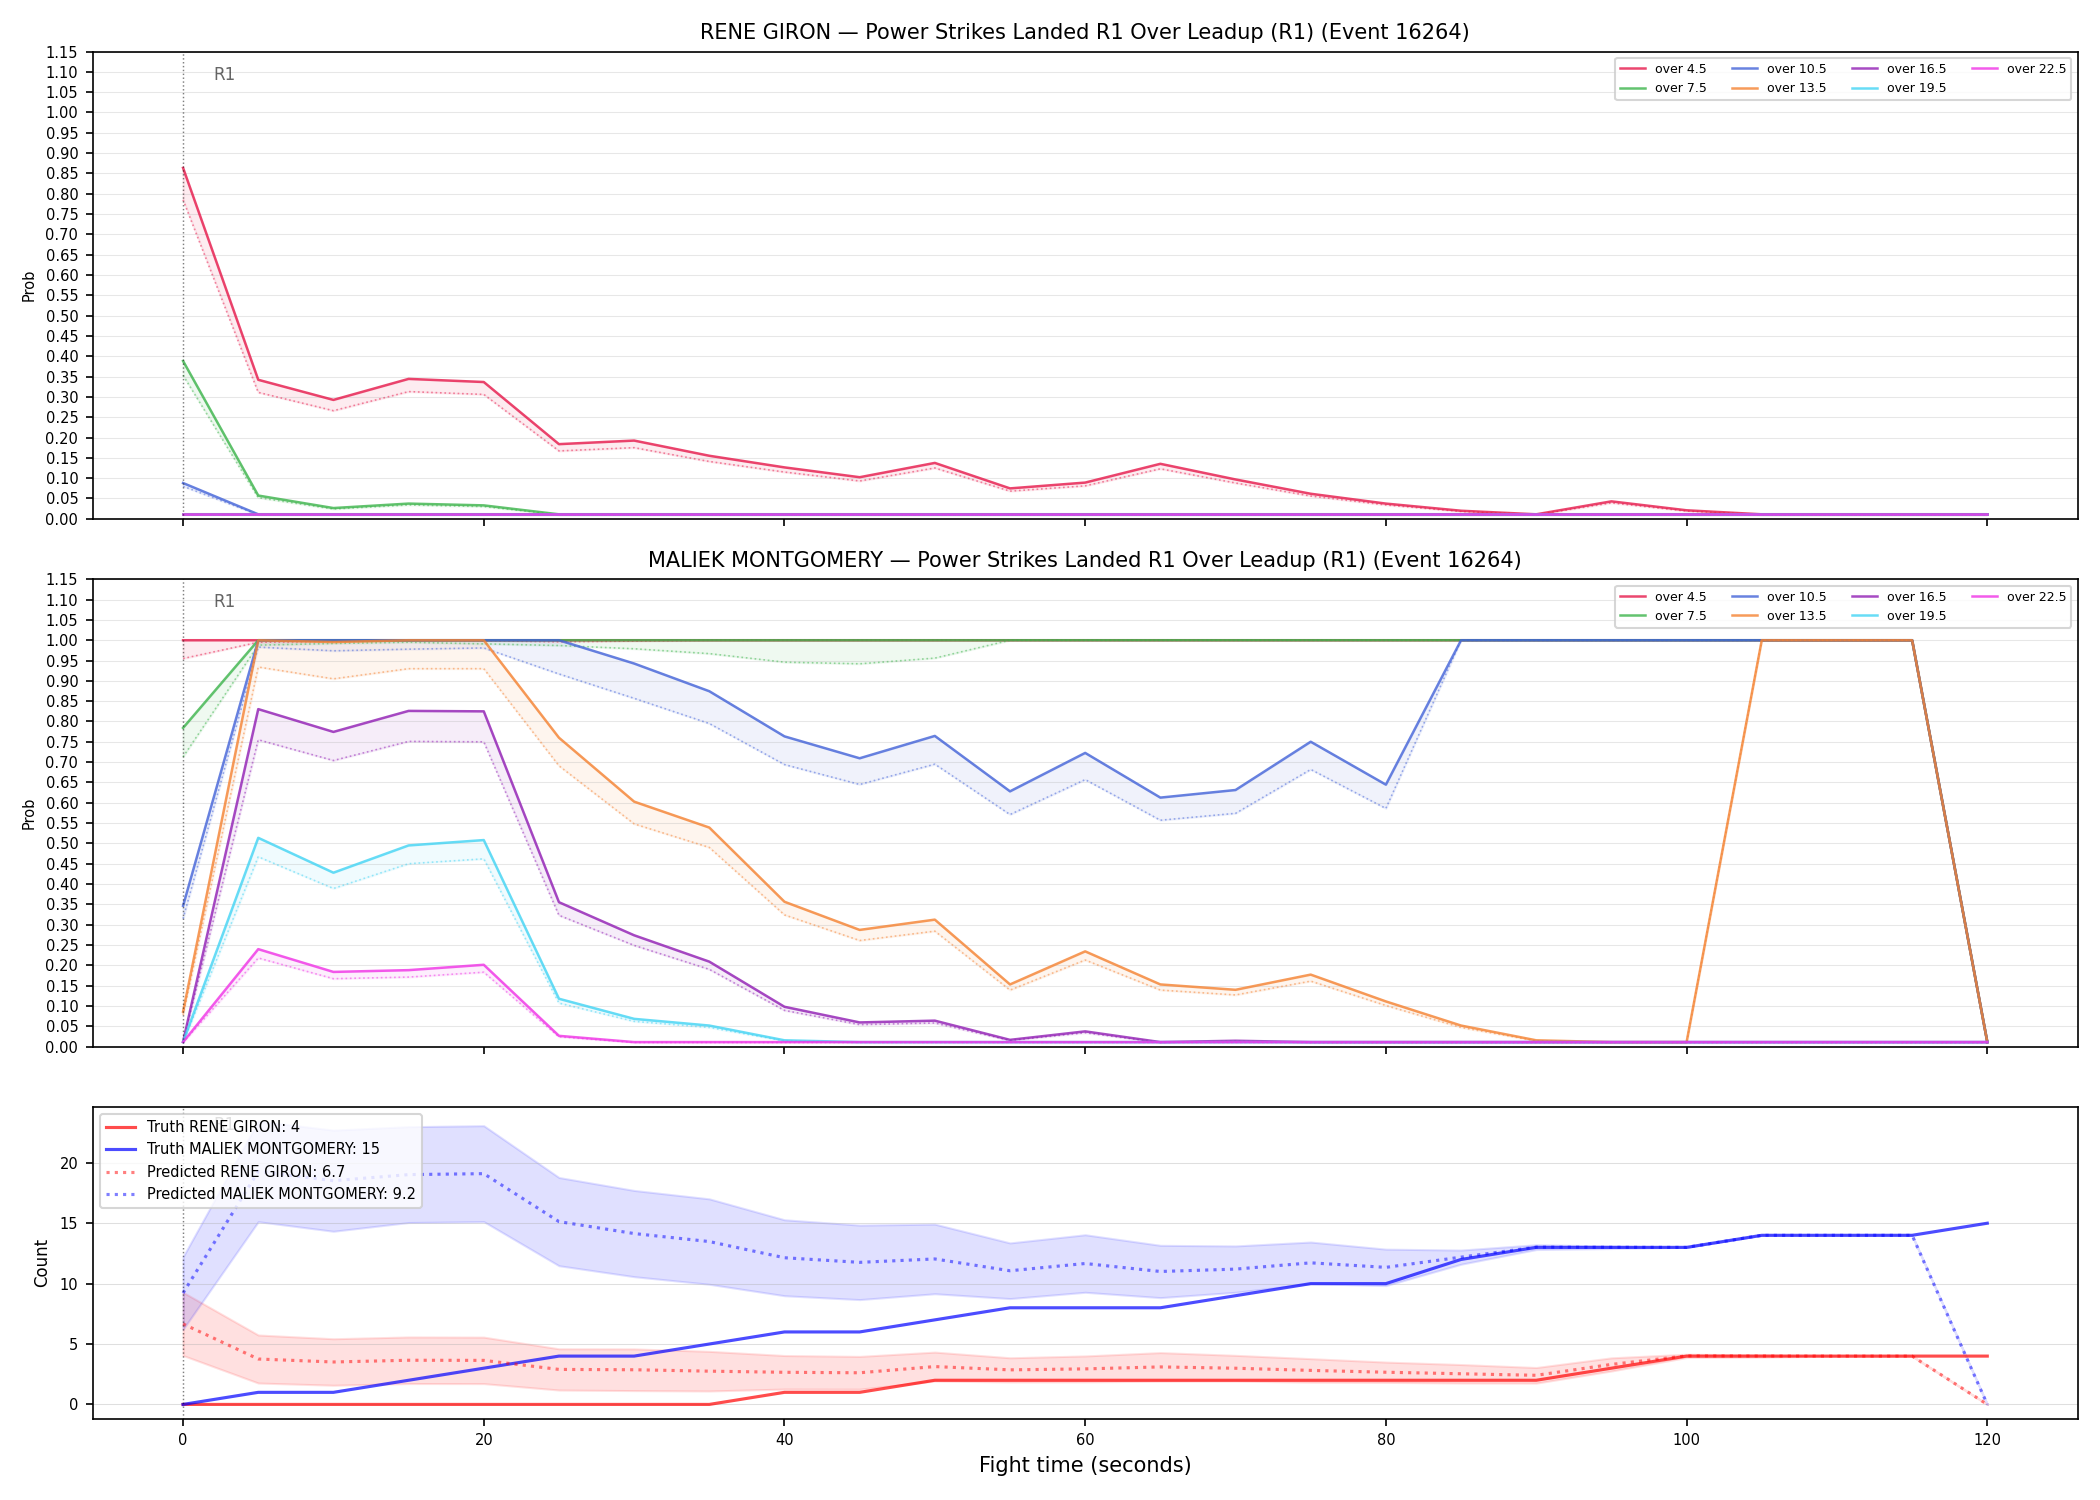Click the '80' tick on fight time axis
Screen dimensions: 2100x1500
point(1386,1440)
